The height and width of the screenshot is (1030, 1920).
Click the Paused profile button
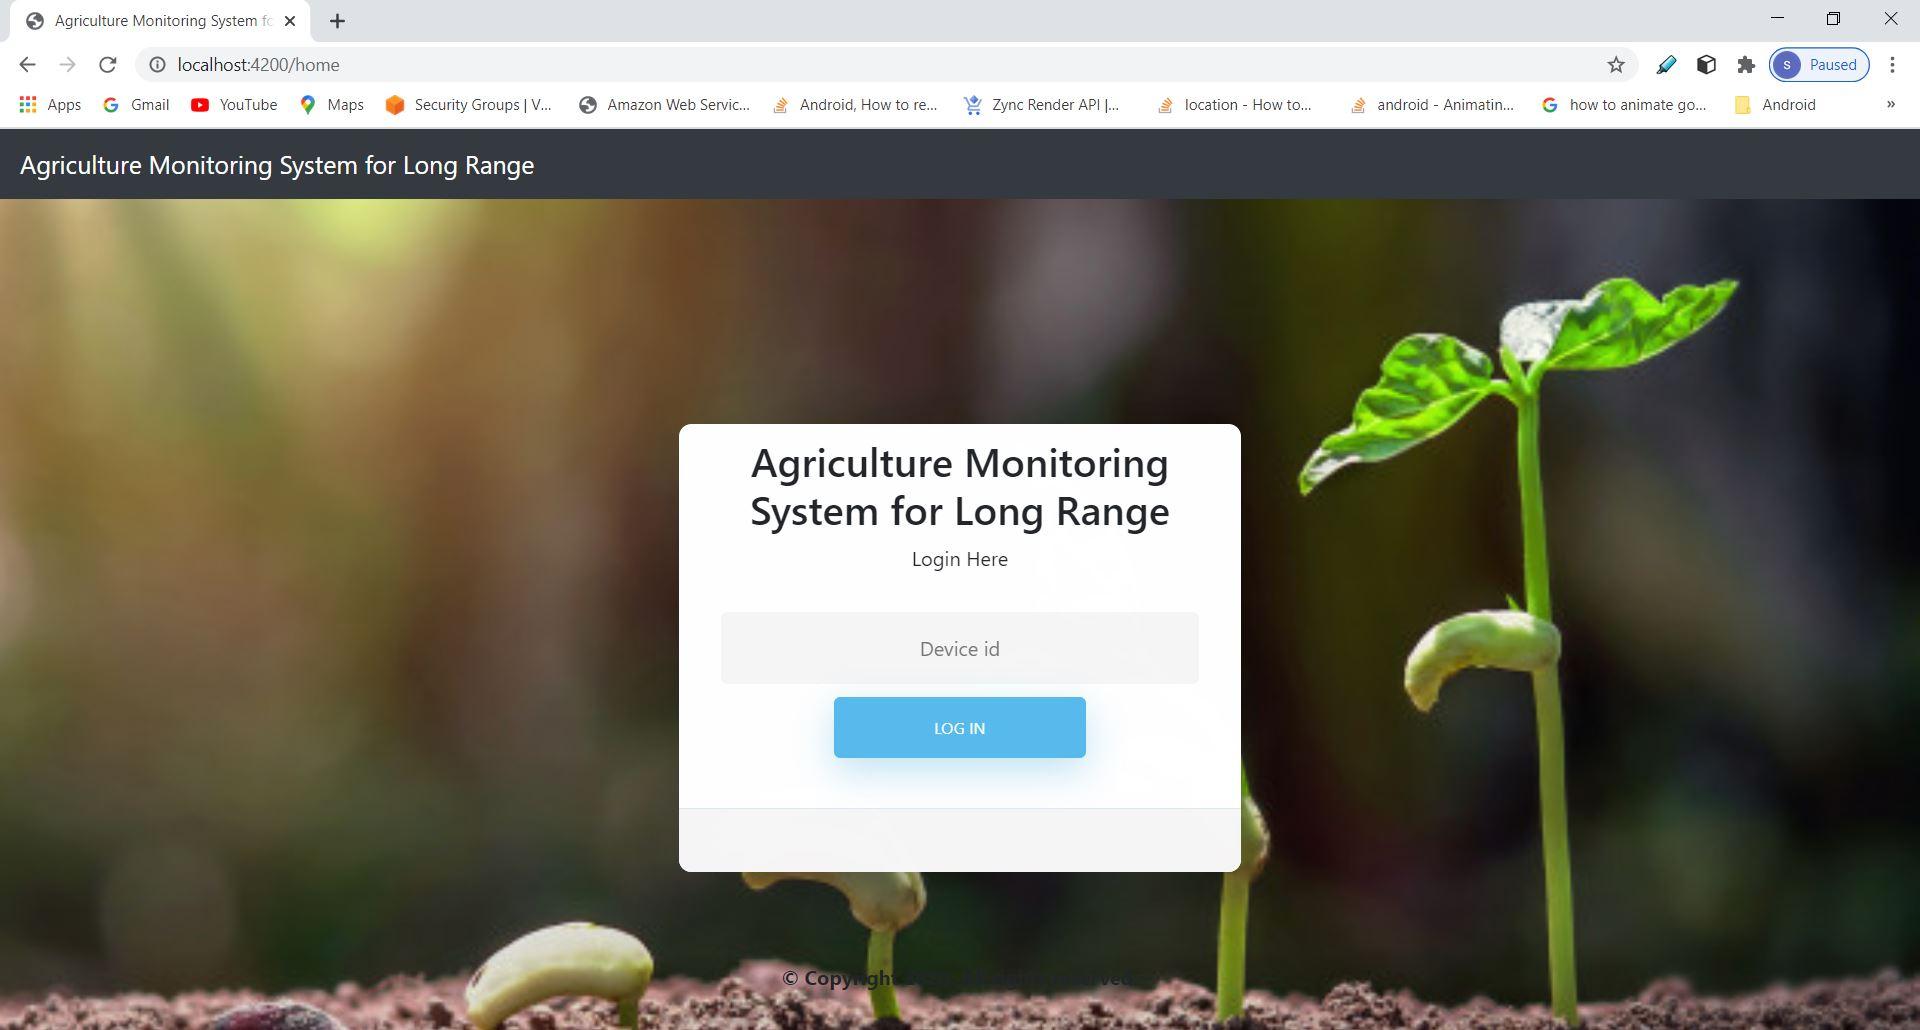[x=1819, y=65]
